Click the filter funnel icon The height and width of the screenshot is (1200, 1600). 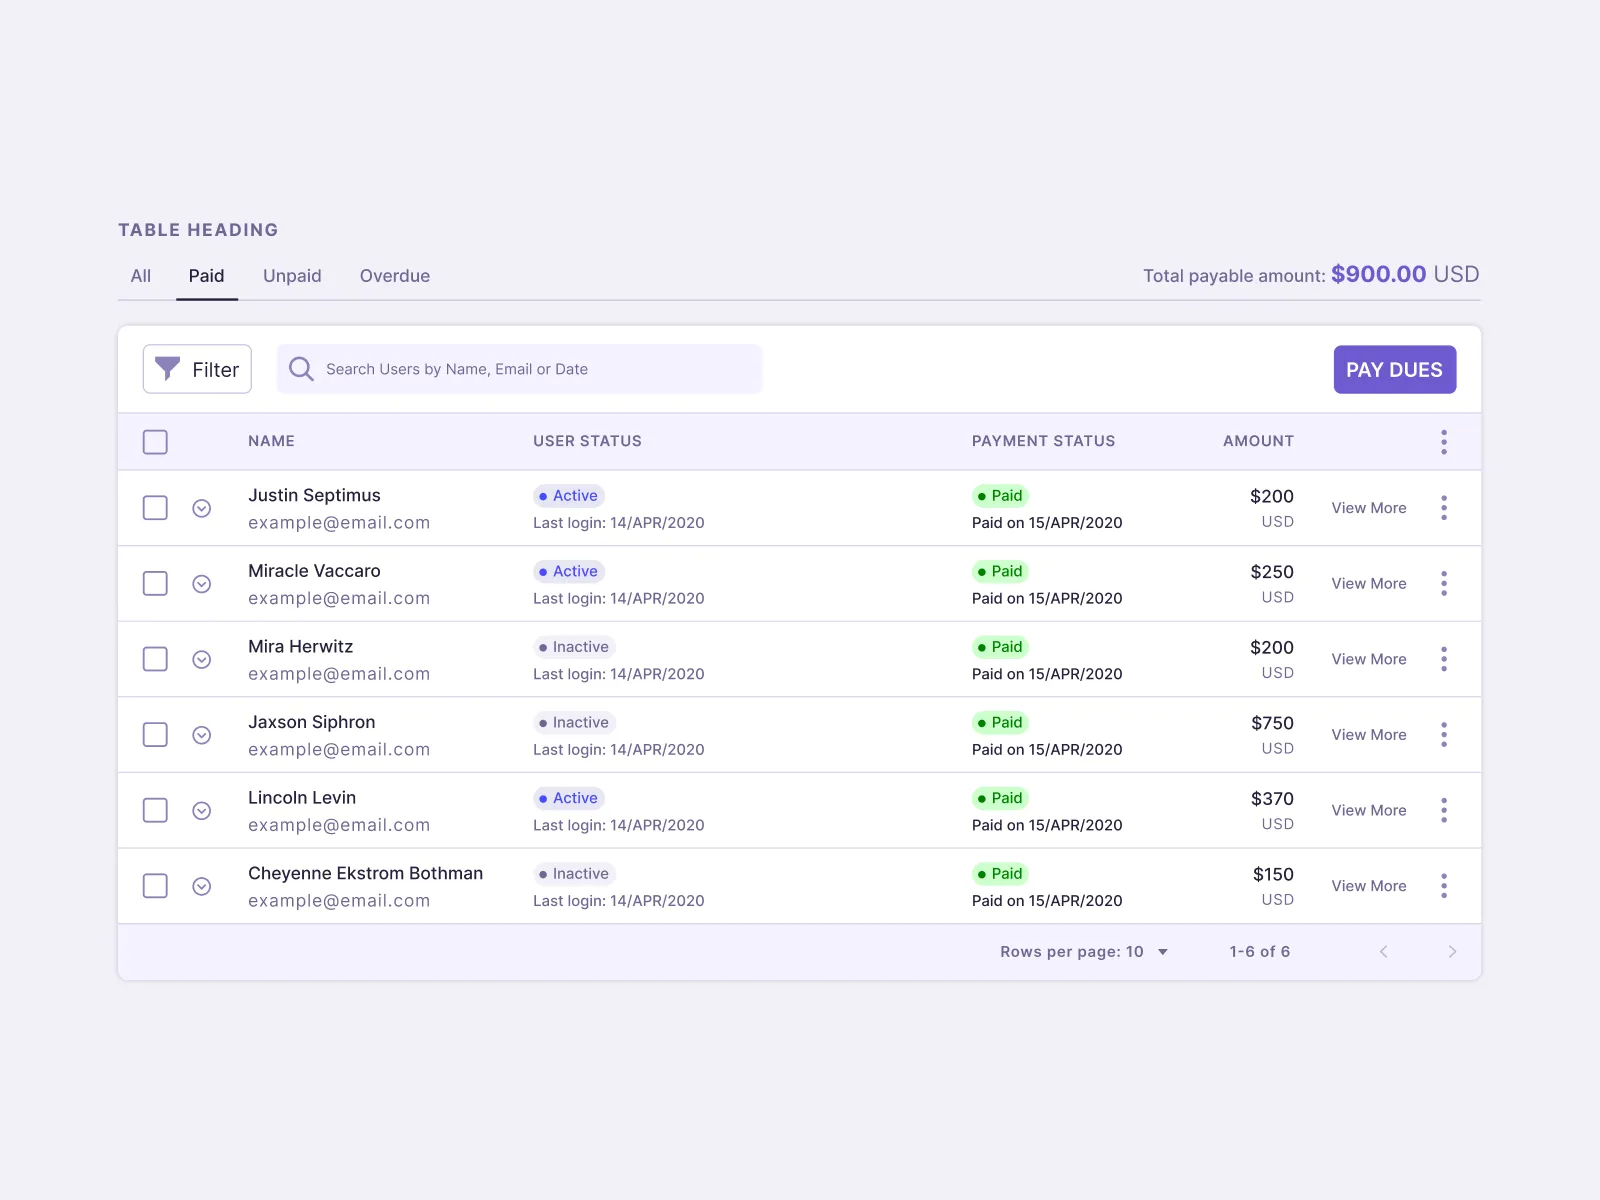(x=168, y=369)
